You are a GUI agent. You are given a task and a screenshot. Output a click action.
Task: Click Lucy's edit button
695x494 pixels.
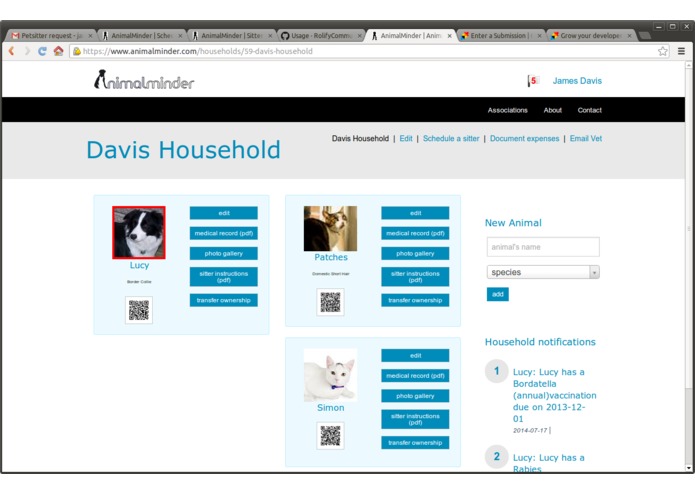coord(223,213)
